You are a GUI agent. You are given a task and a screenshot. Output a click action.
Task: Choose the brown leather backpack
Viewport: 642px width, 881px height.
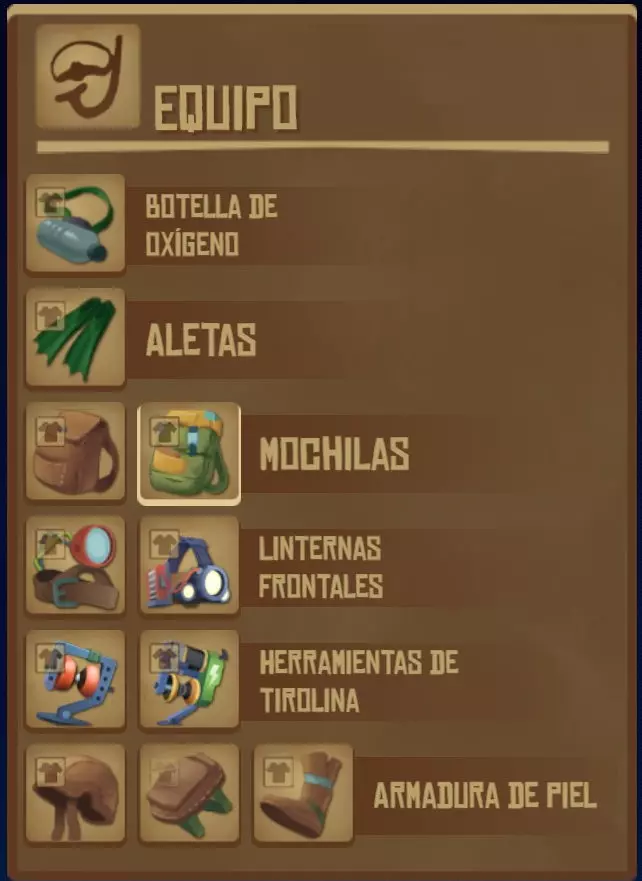click(75, 452)
